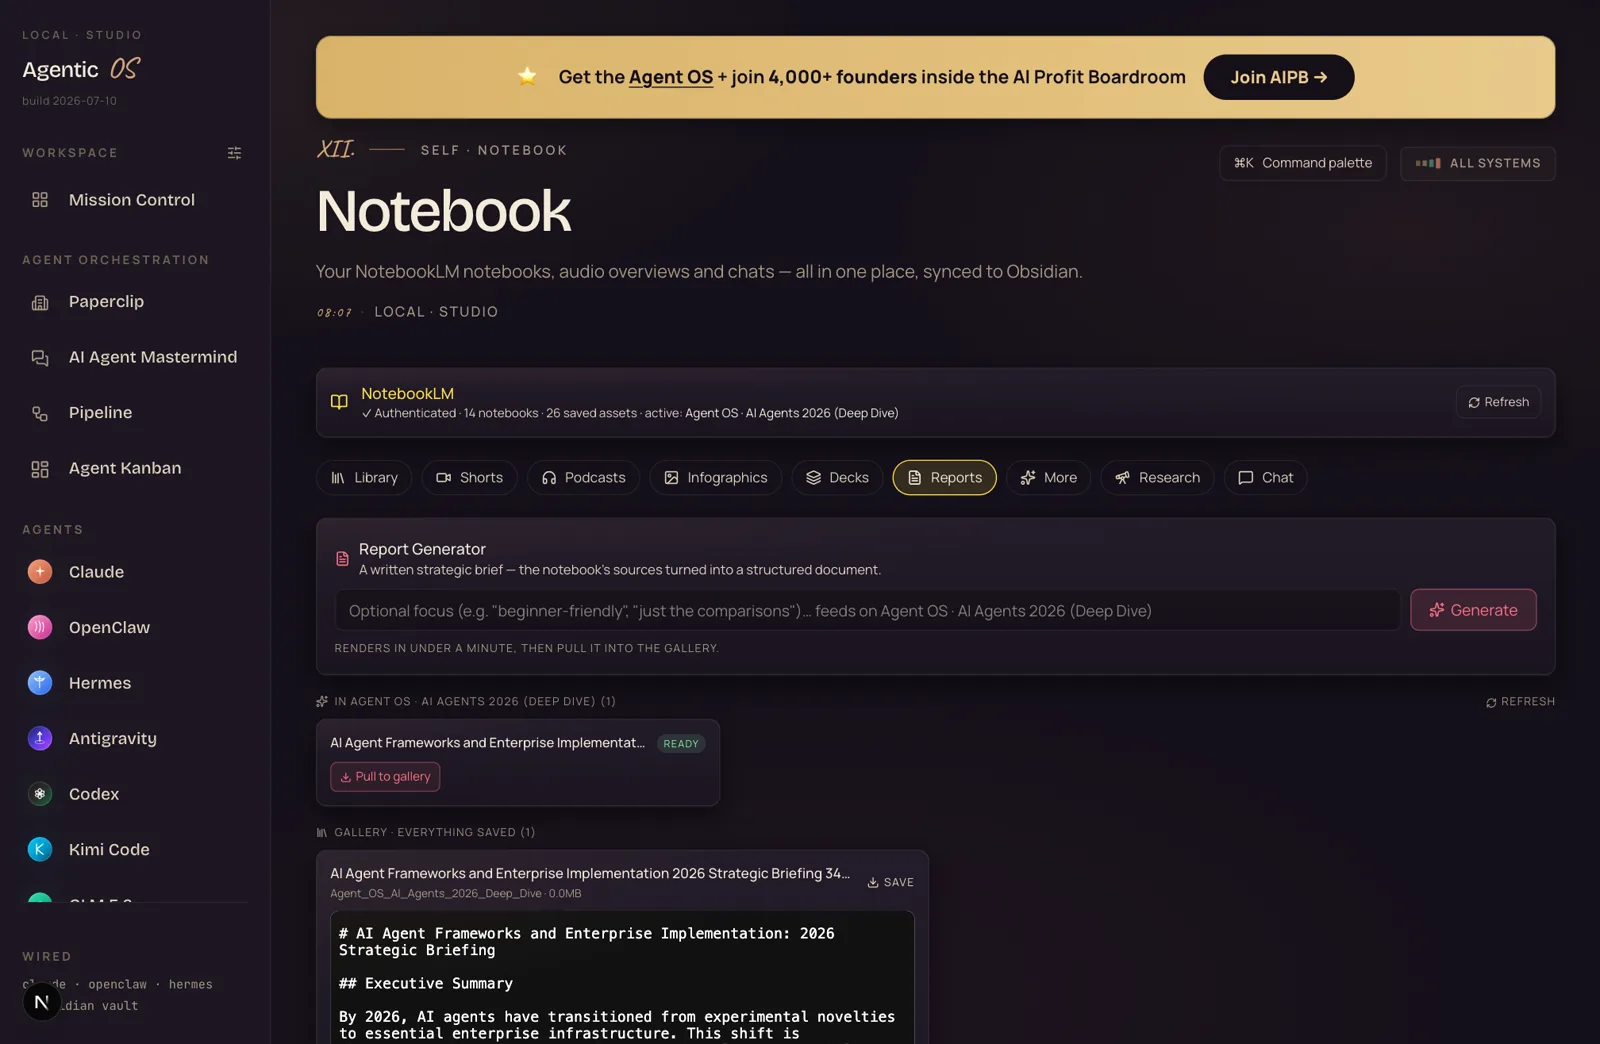Click the READY status badge
The height and width of the screenshot is (1044, 1600).
pos(681,744)
